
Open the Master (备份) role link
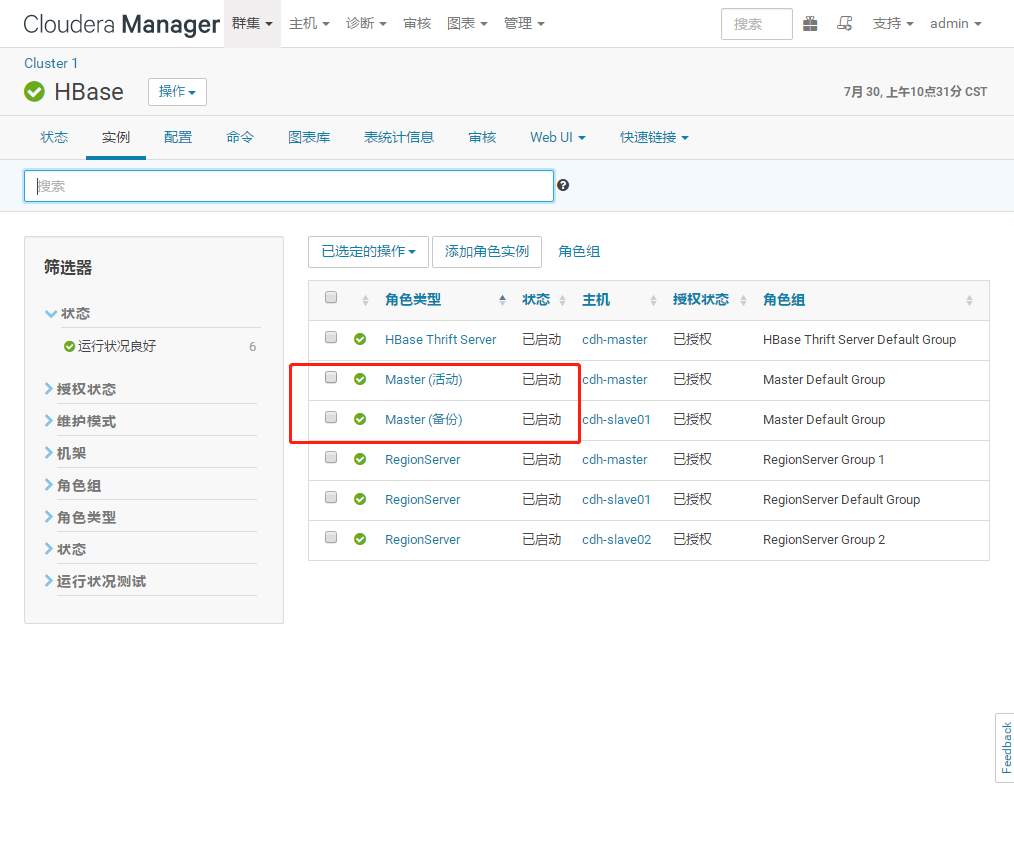click(424, 420)
